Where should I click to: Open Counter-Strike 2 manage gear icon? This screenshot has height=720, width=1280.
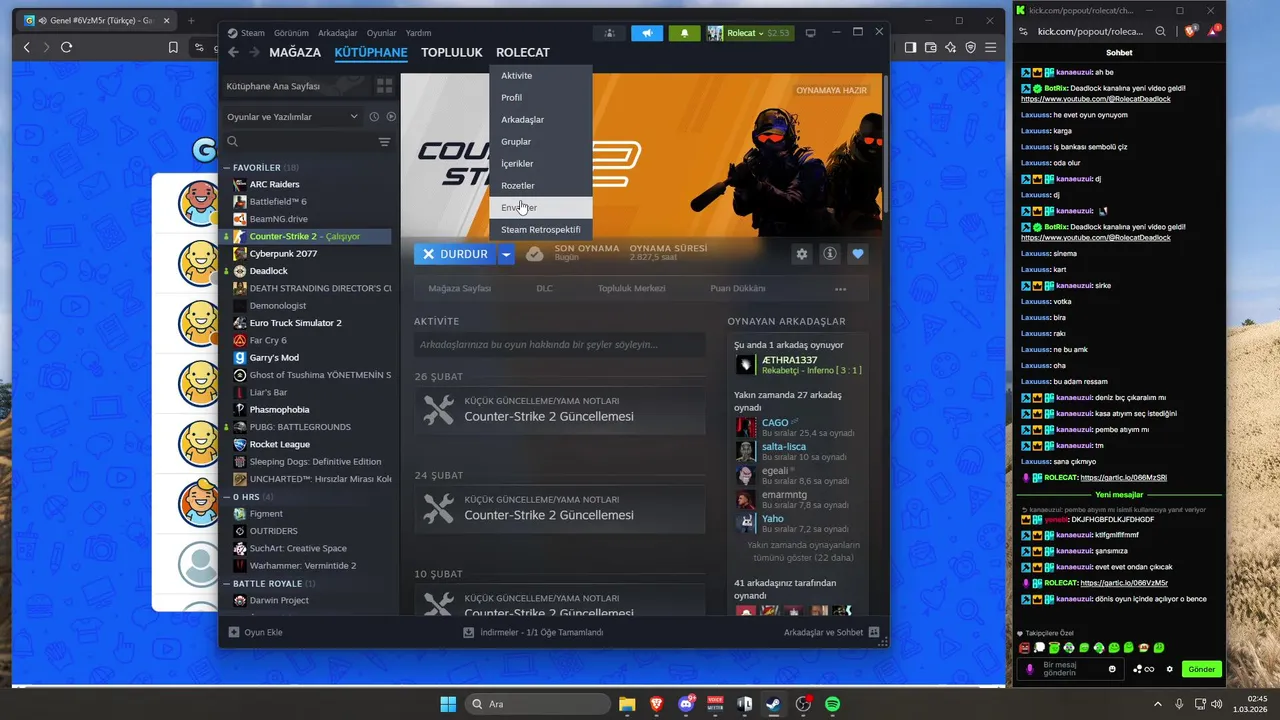[x=801, y=254]
